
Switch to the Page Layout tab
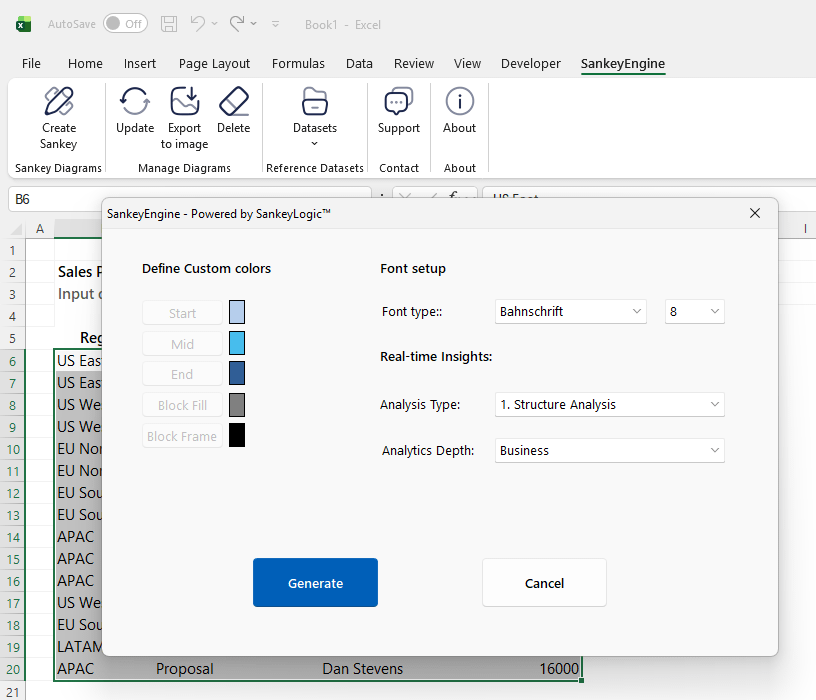214,63
